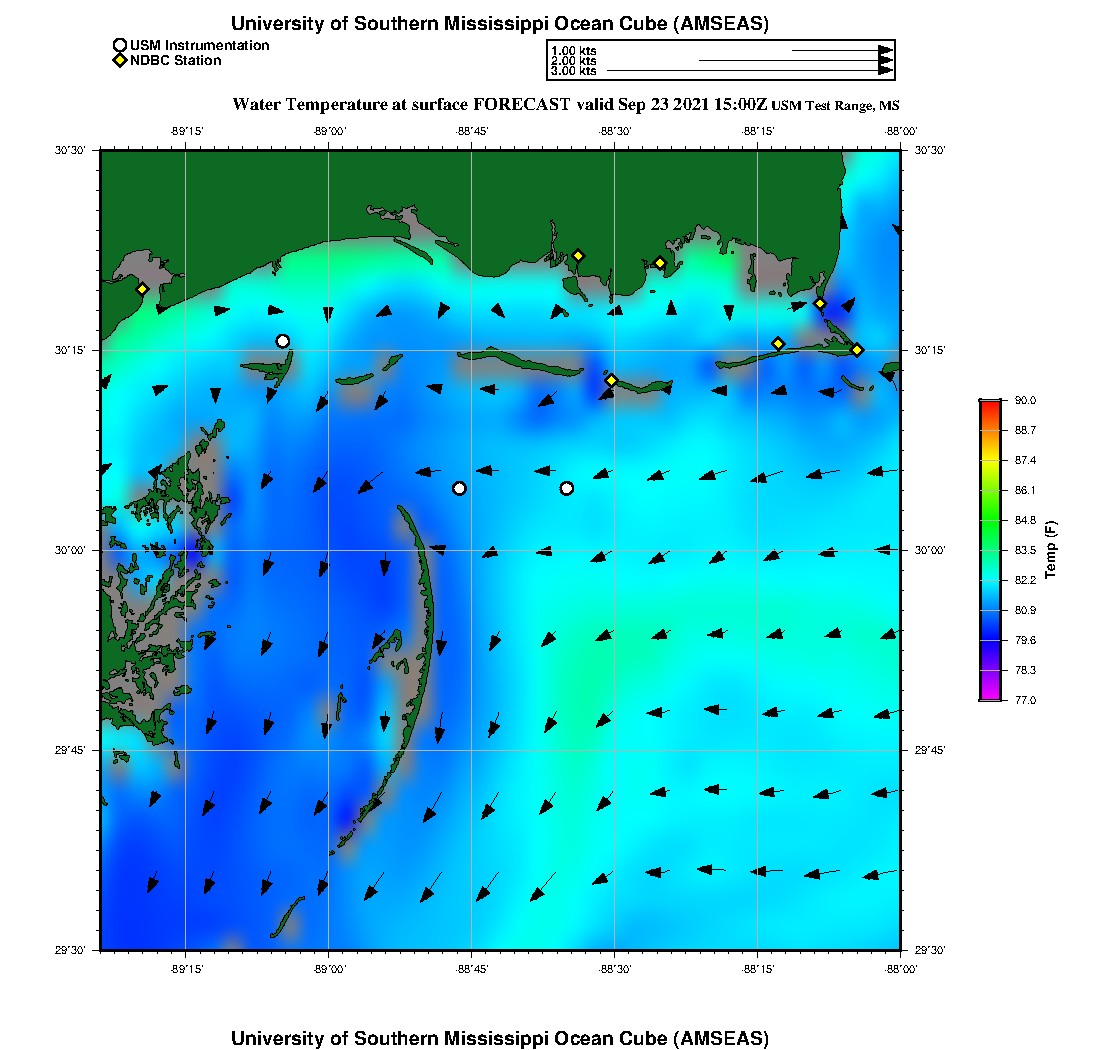Click the 86.1 color bar value
Image resolution: width=1100 pixels, height=1050 pixels.
click(1025, 490)
